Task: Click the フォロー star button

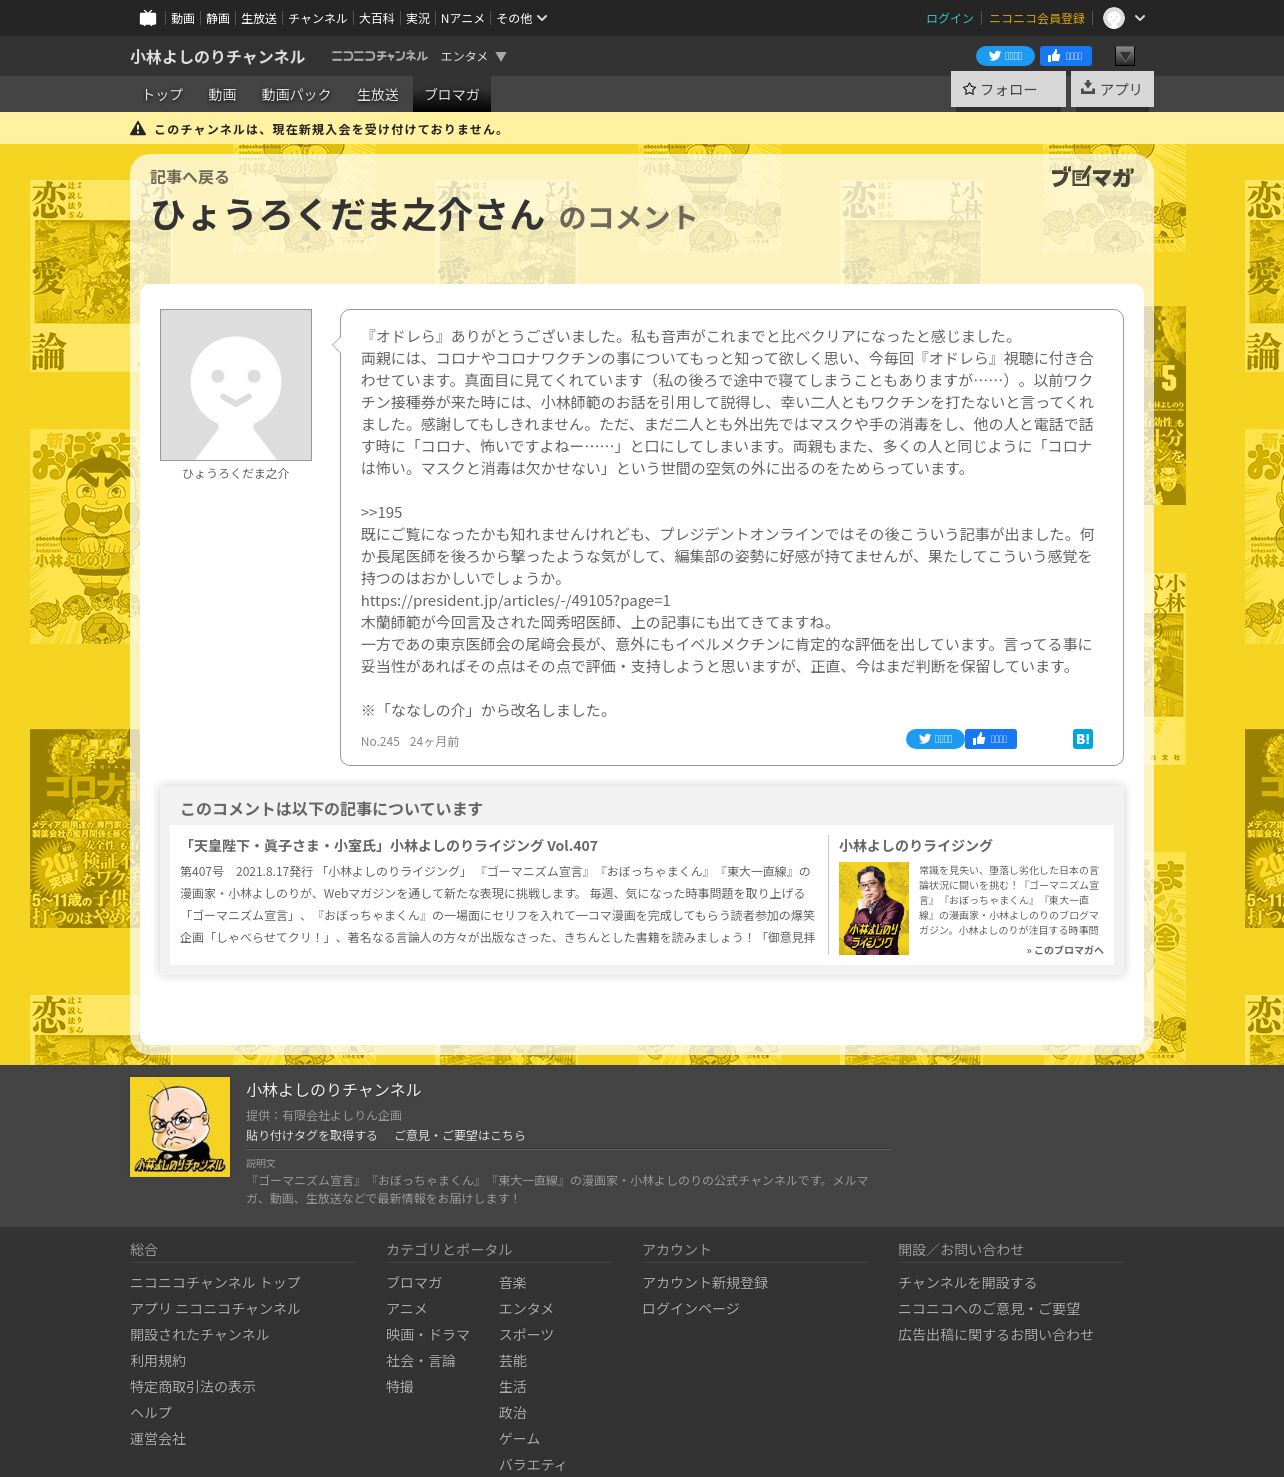Action: [x=1008, y=89]
